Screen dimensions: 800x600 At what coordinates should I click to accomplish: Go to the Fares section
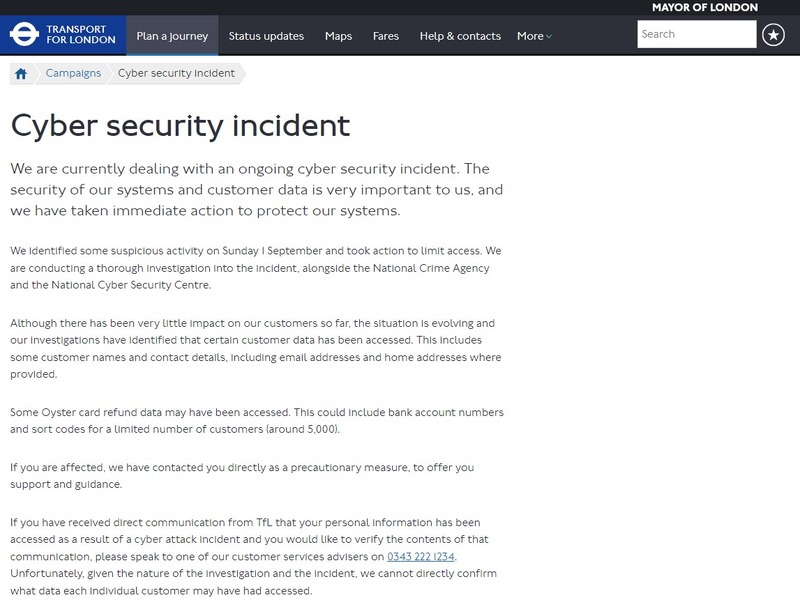(x=385, y=36)
